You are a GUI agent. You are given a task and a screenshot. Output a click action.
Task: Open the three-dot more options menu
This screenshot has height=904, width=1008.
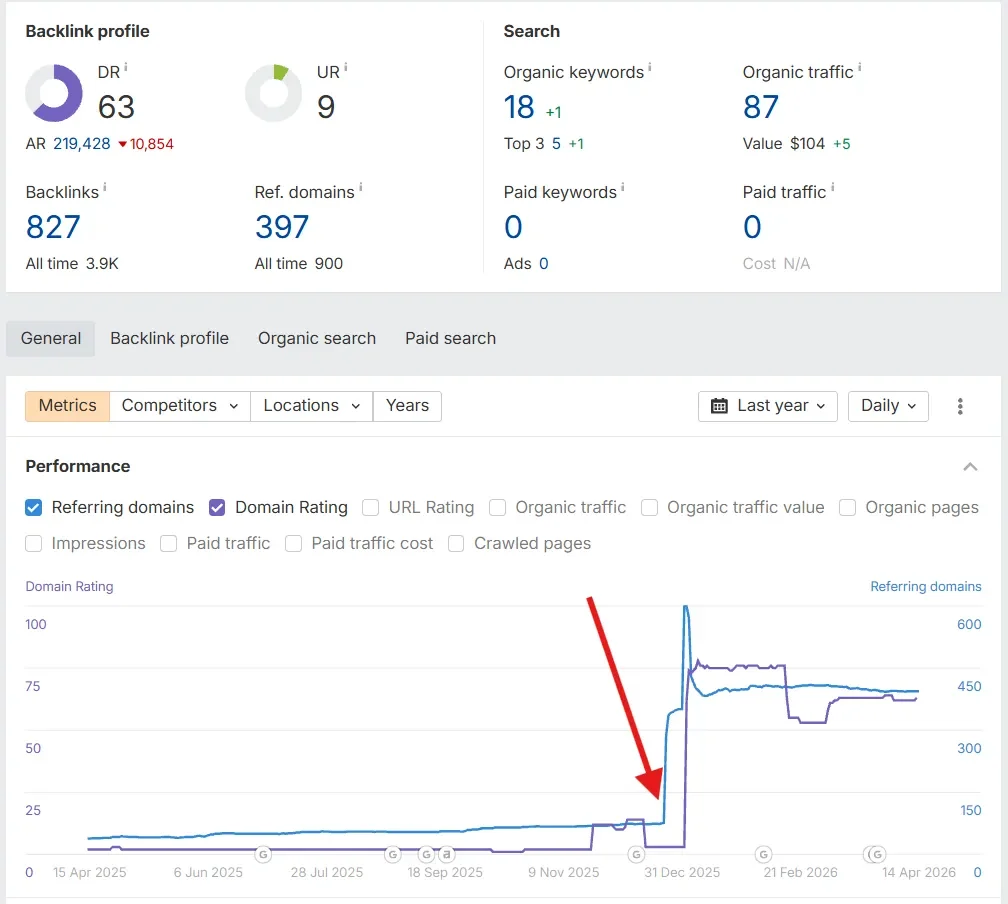click(960, 406)
